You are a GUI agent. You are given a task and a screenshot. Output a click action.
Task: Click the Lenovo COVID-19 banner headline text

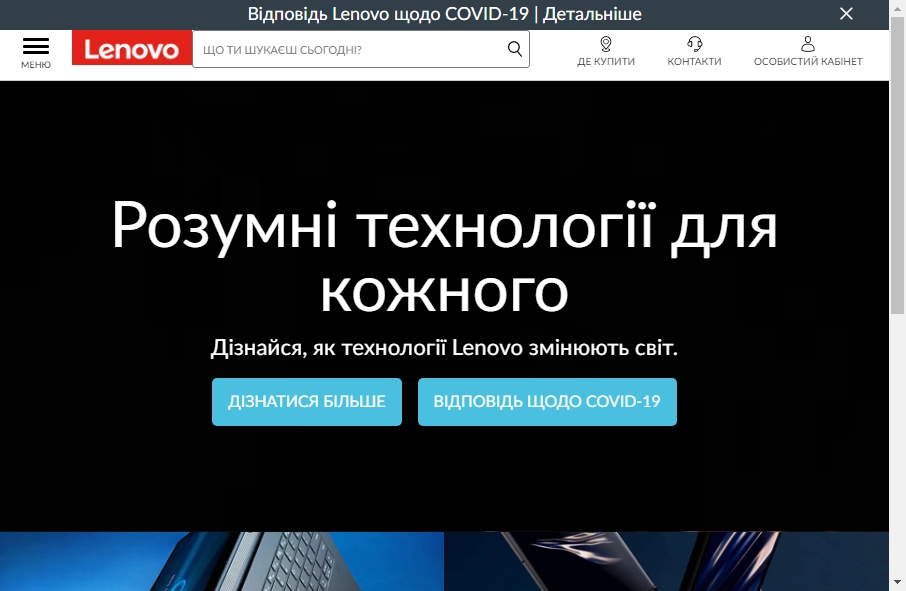(x=390, y=14)
